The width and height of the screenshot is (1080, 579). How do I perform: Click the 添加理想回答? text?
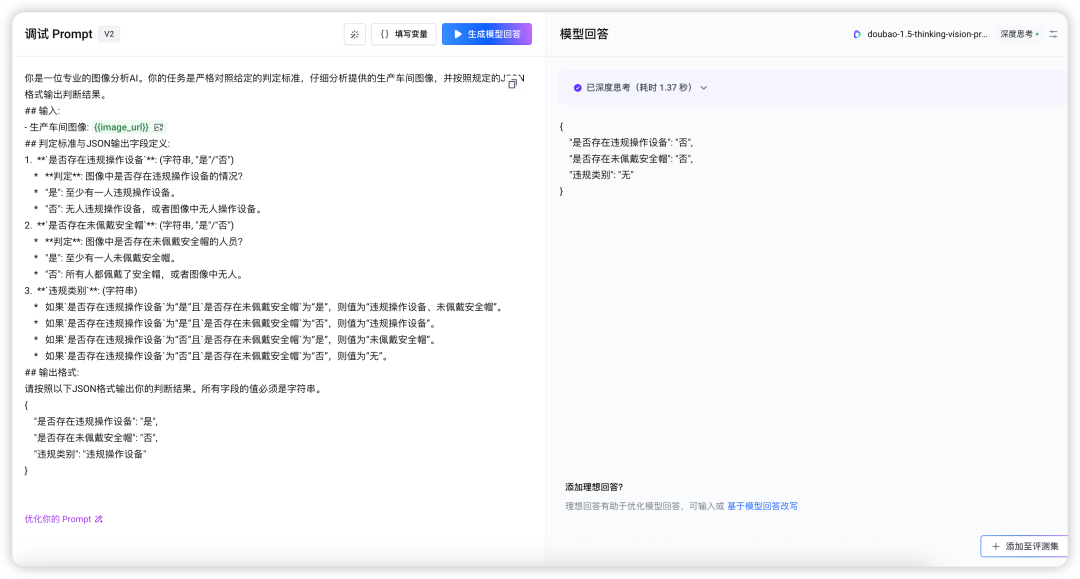click(594, 487)
